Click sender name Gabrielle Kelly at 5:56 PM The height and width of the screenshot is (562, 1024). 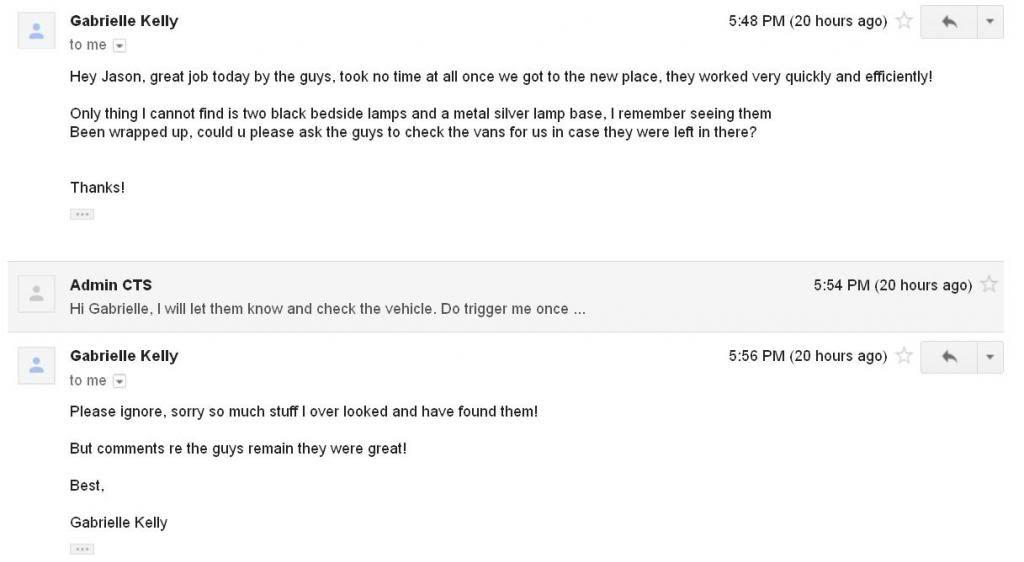tap(124, 356)
